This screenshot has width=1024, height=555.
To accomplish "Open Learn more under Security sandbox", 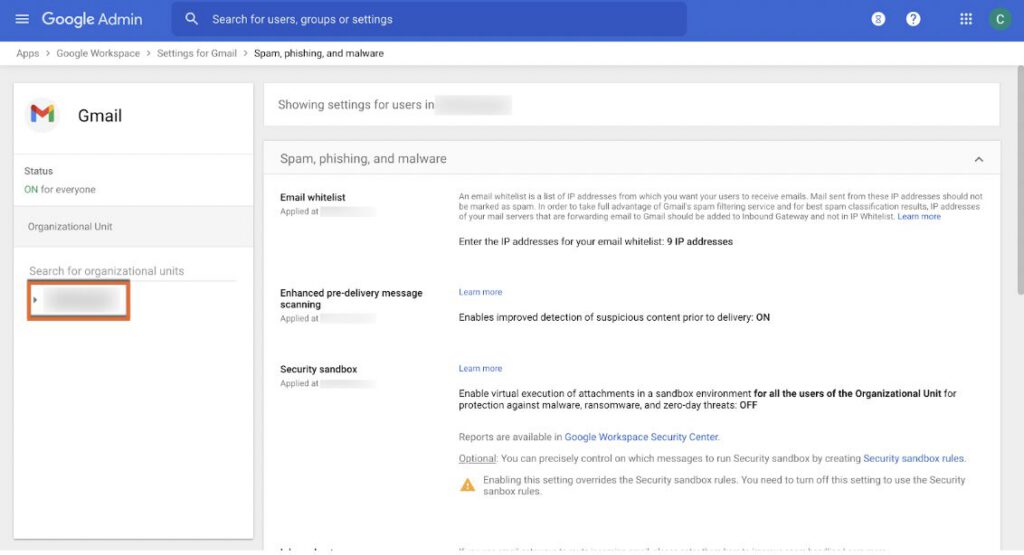I will tap(480, 368).
